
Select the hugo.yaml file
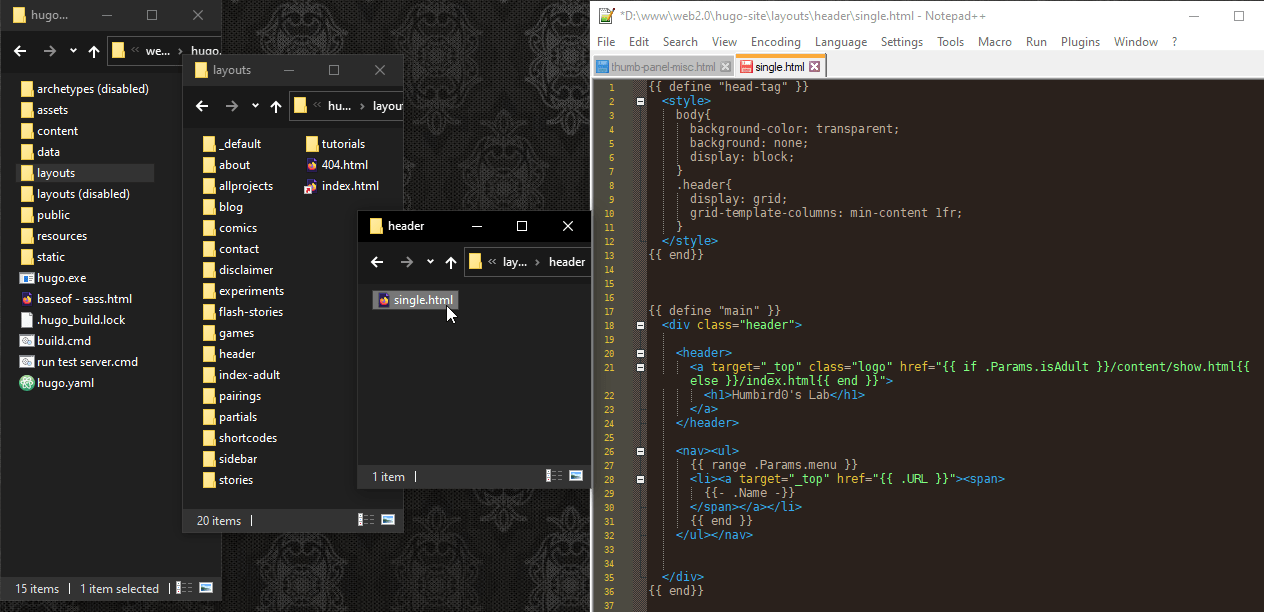point(64,383)
